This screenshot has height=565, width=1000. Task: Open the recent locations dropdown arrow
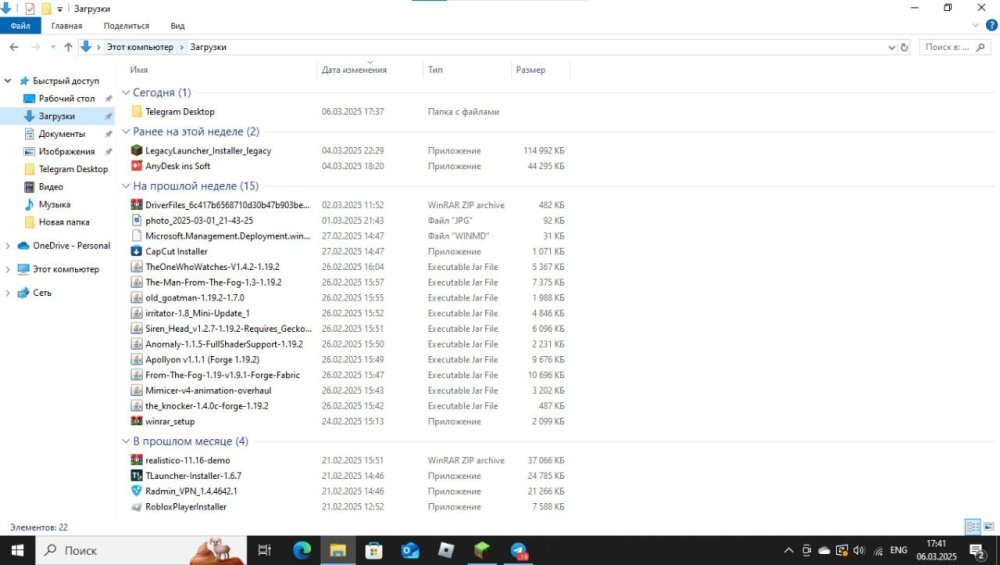click(x=52, y=47)
